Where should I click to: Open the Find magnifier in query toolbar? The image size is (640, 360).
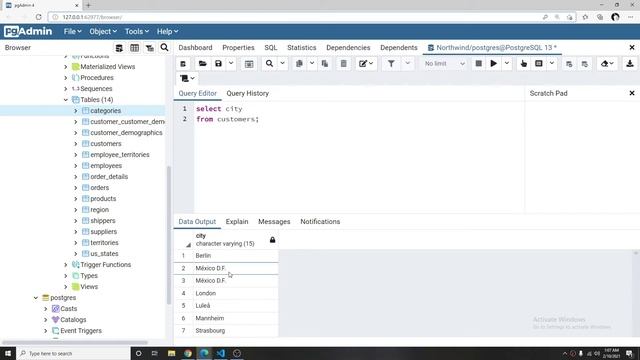269,64
